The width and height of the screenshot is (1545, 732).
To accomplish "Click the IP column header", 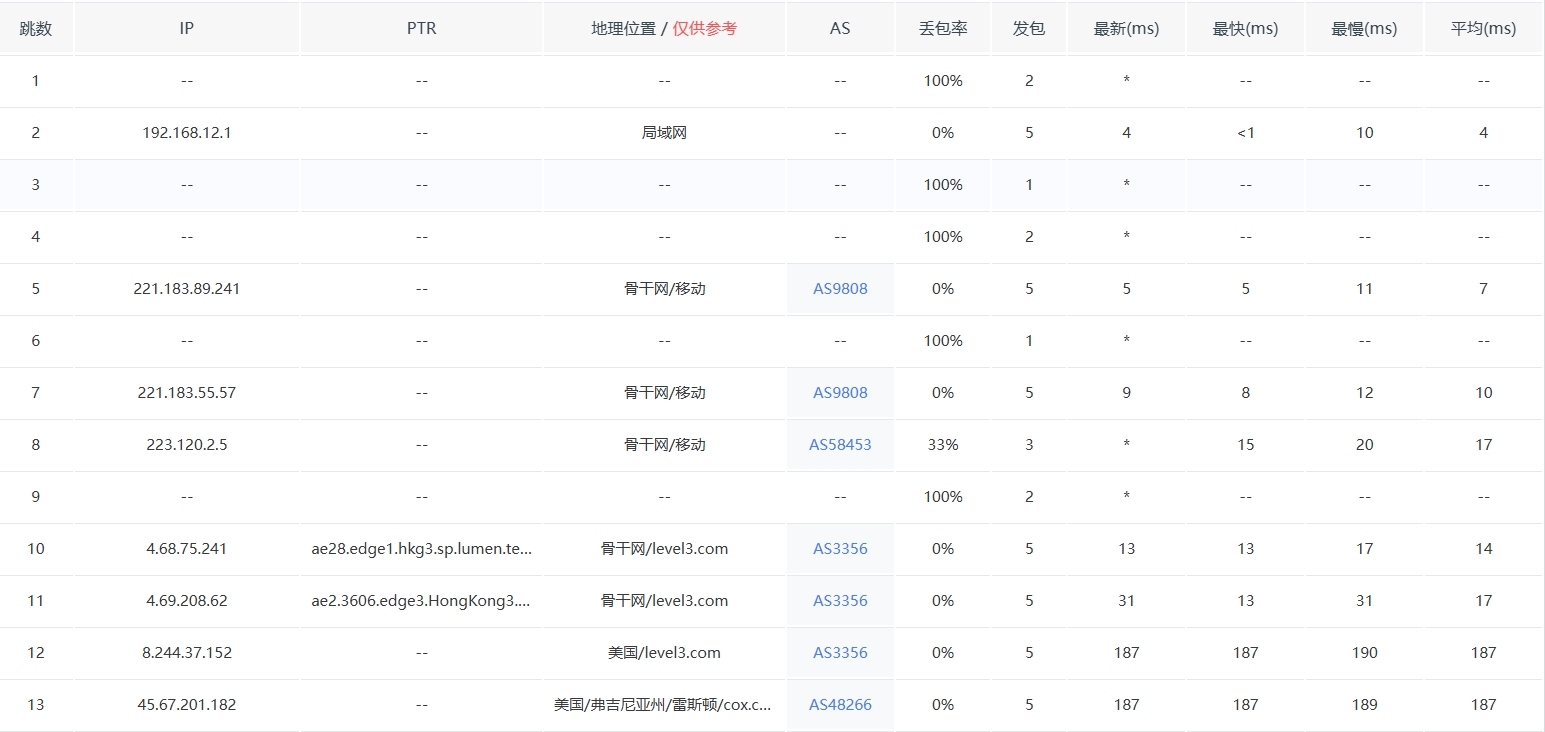I will (187, 29).
